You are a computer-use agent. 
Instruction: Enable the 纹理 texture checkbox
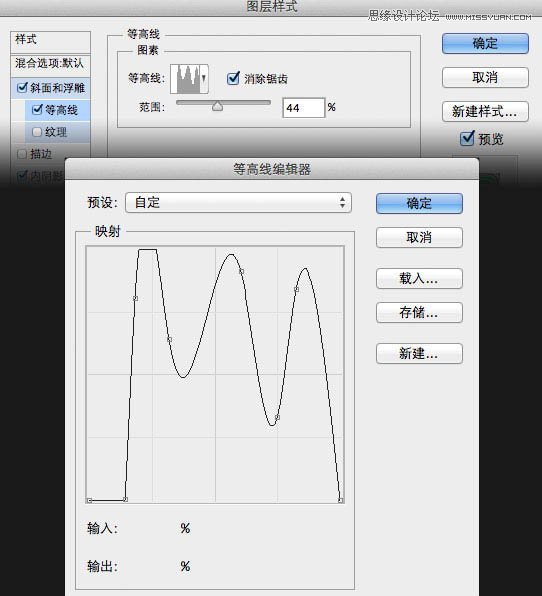pyautogui.click(x=37, y=132)
